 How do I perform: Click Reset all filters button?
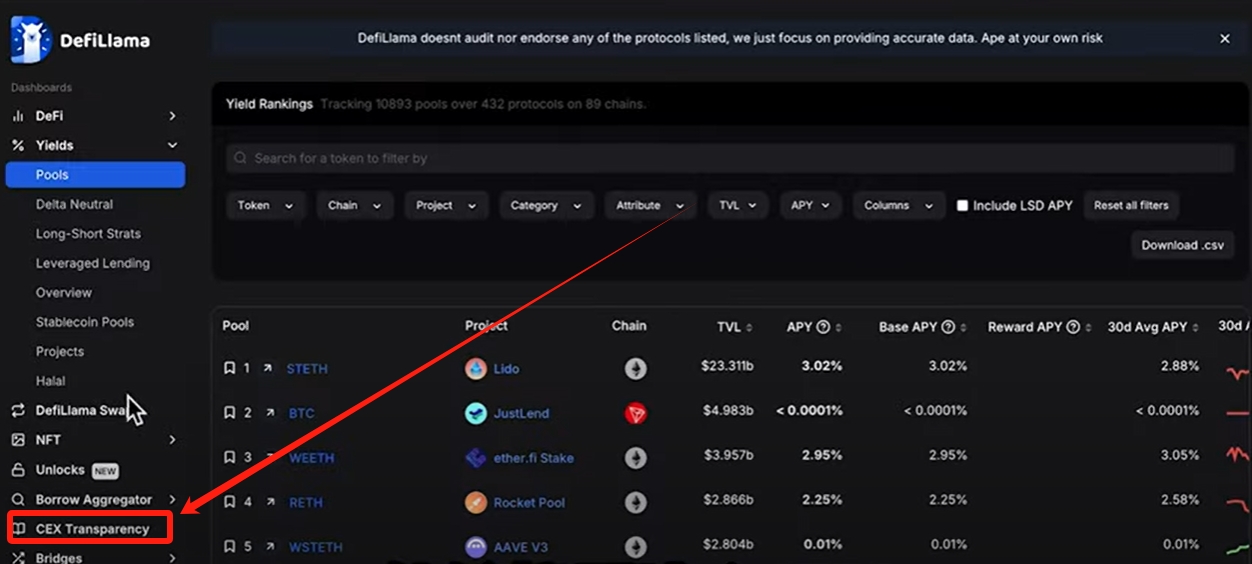(x=1131, y=205)
